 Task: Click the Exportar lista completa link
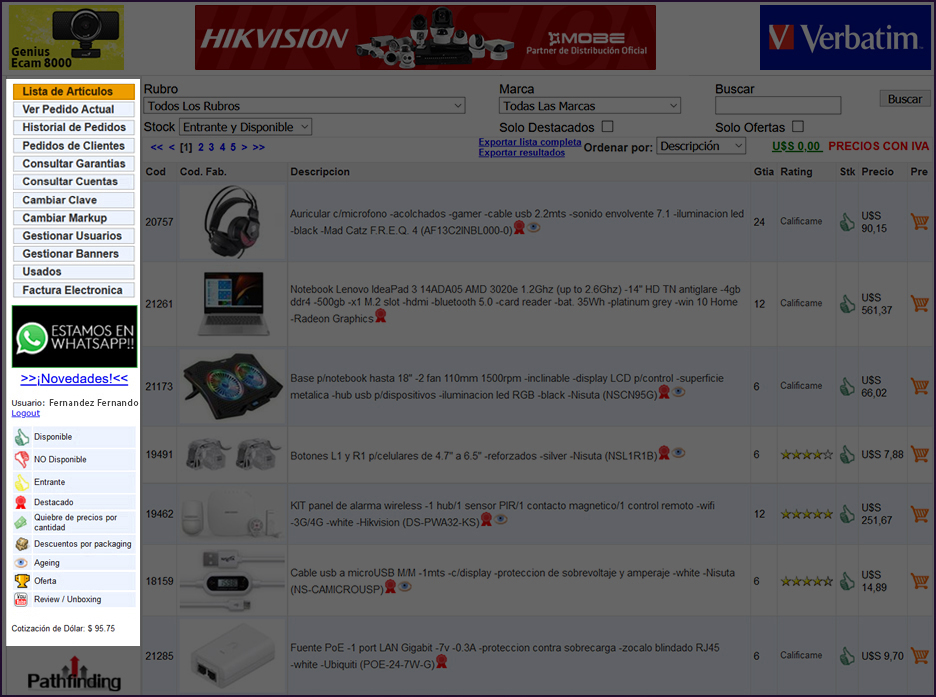click(x=529, y=142)
